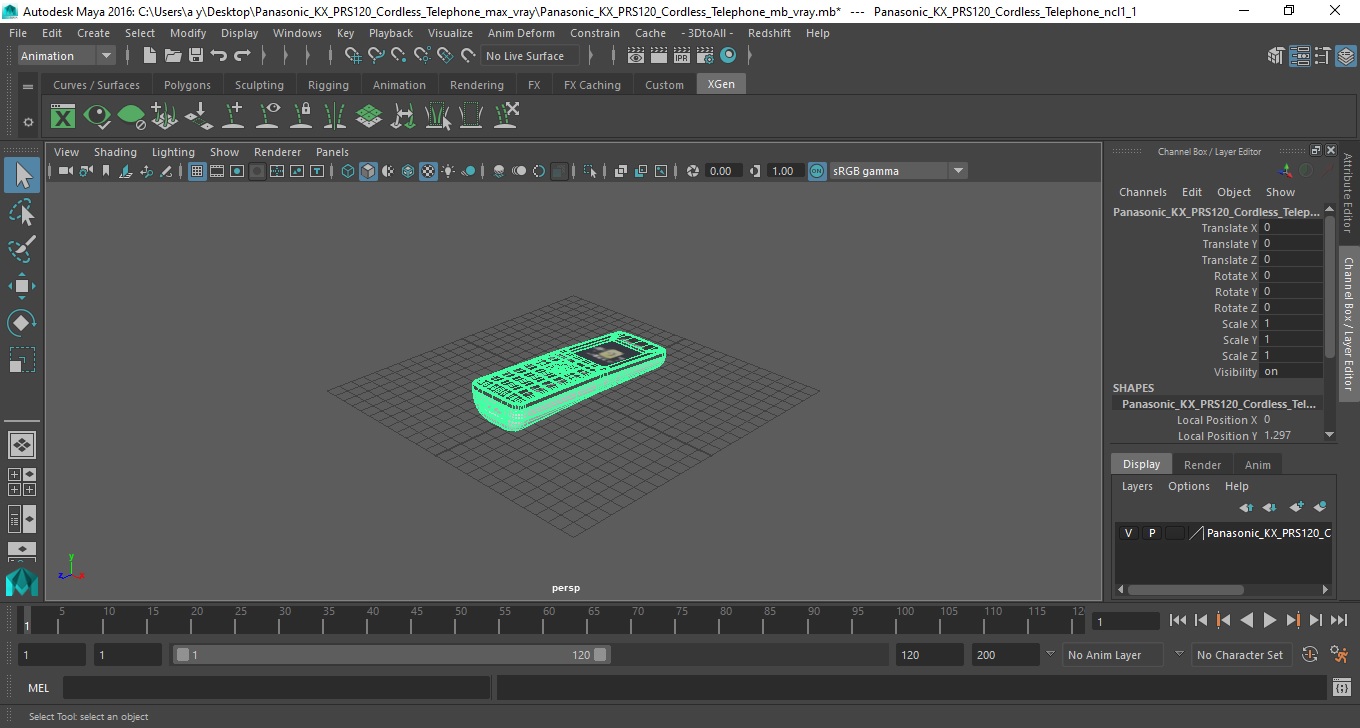Screen dimensions: 1360x728
Task: Toggle the viewport grid display icon
Action: pos(197,171)
